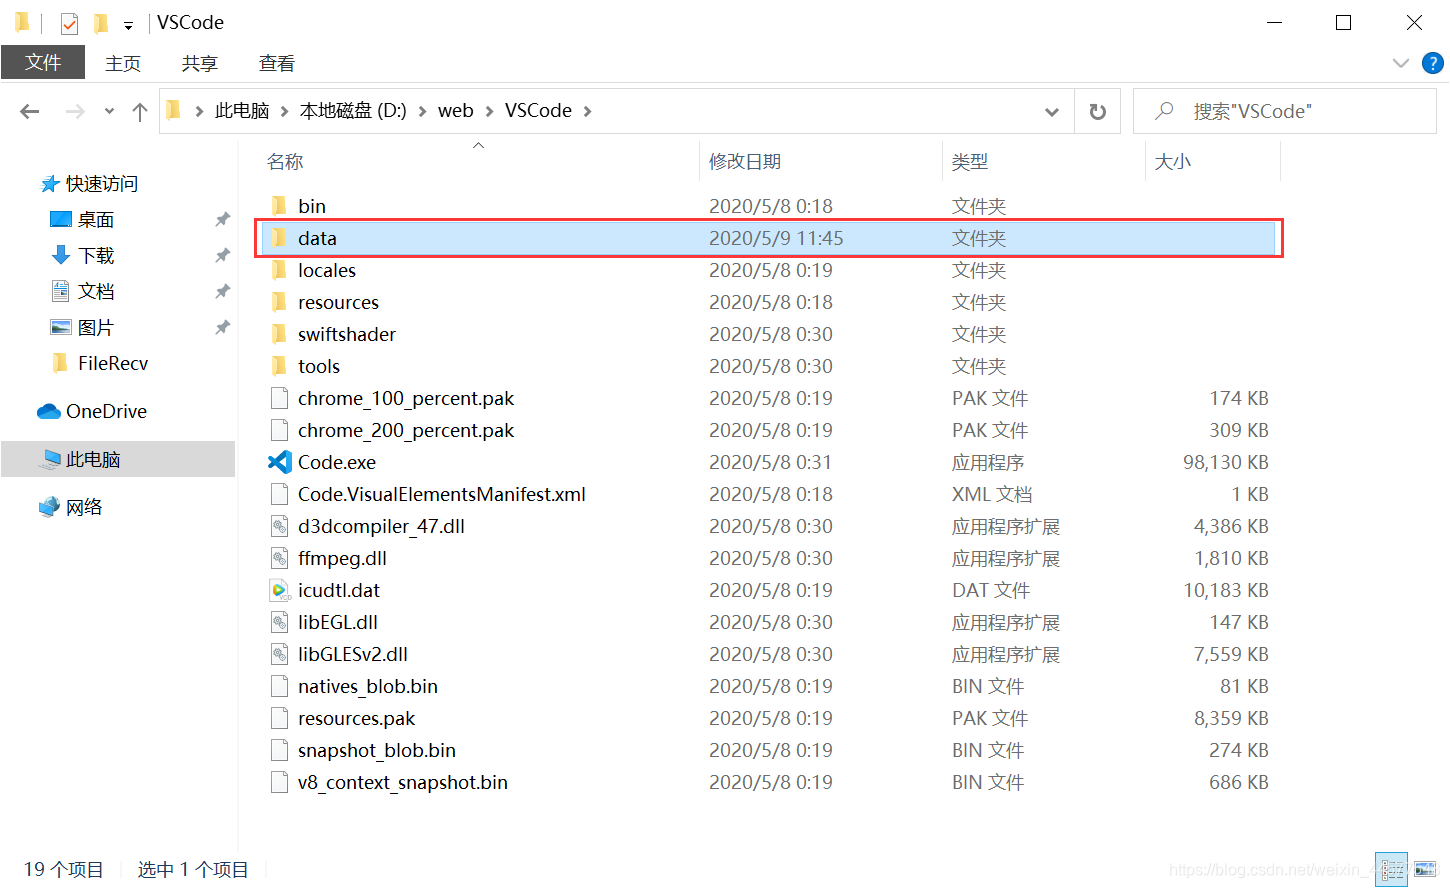Click the swiftshader folder icon
This screenshot has width=1450, height=888.
pyautogui.click(x=280, y=334)
